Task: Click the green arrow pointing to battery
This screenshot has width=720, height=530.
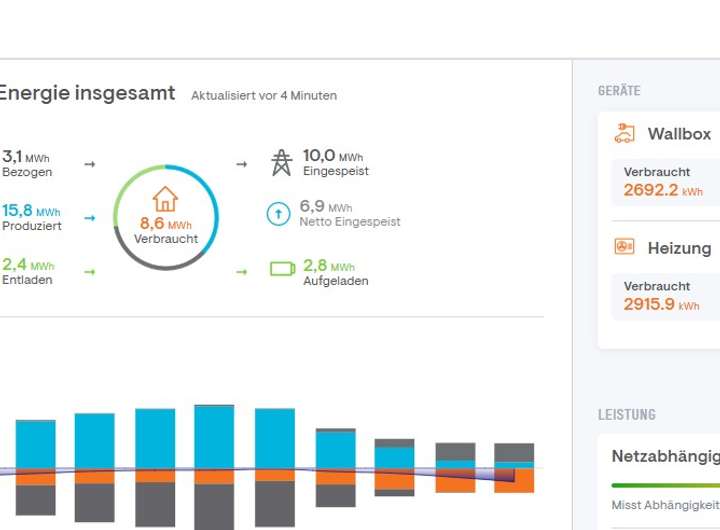Action: pos(241,271)
